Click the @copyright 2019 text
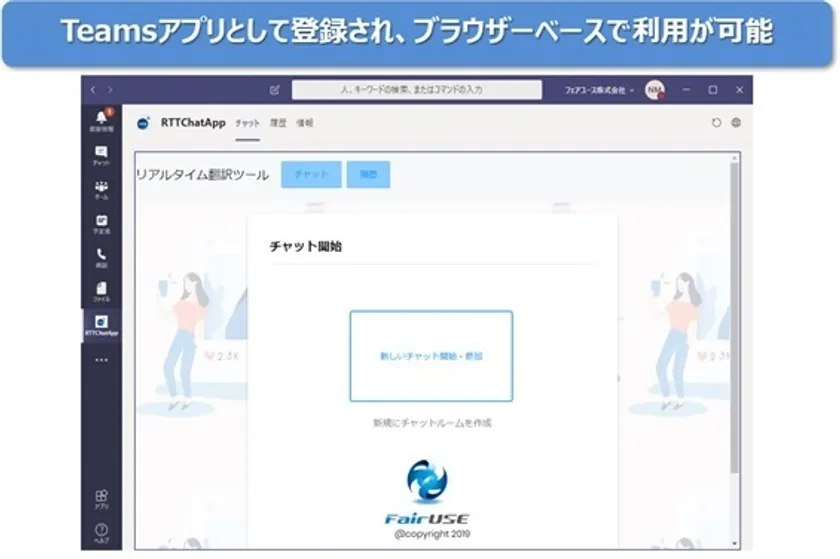 point(432,534)
